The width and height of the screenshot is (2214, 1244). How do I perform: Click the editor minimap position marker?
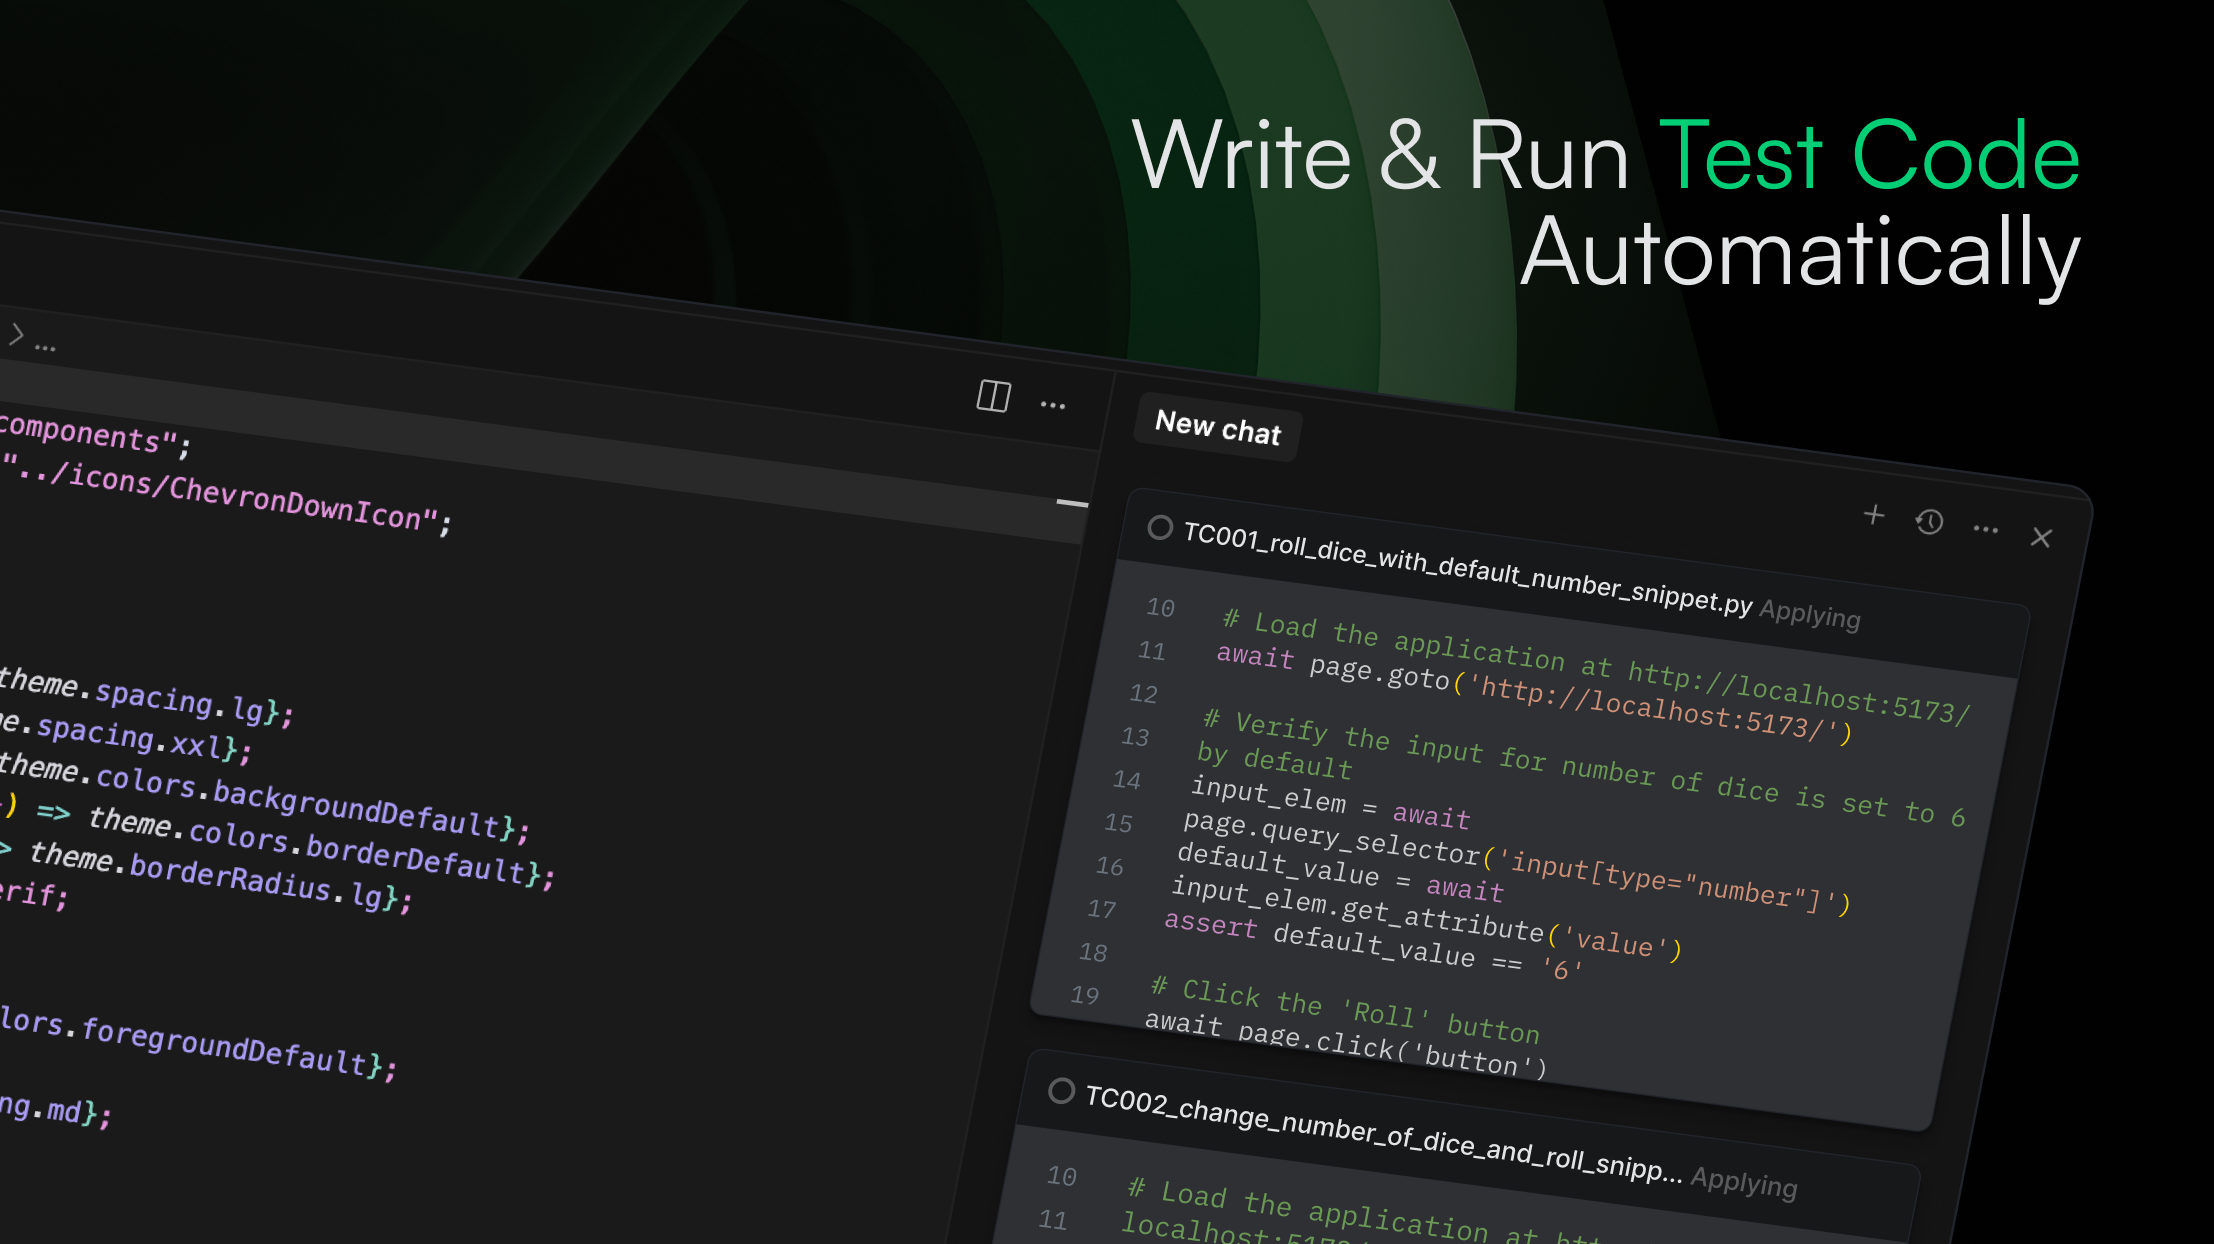tap(1072, 503)
